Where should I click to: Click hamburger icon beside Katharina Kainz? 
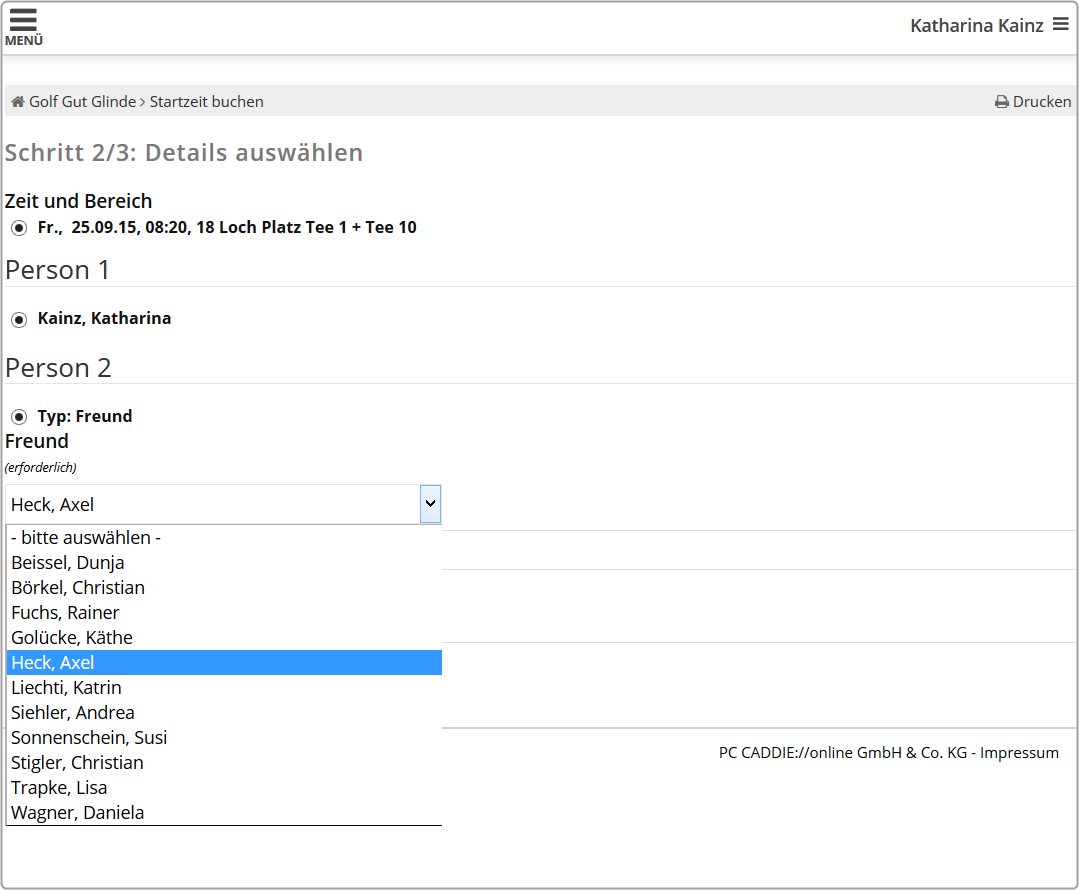click(x=1060, y=24)
